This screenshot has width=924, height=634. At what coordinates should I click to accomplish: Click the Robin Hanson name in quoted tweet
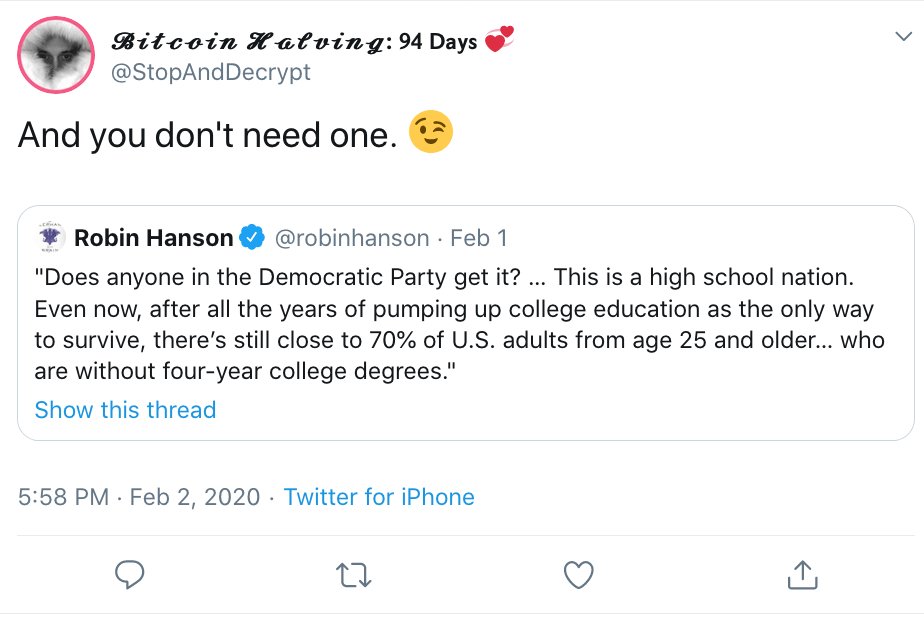click(153, 238)
